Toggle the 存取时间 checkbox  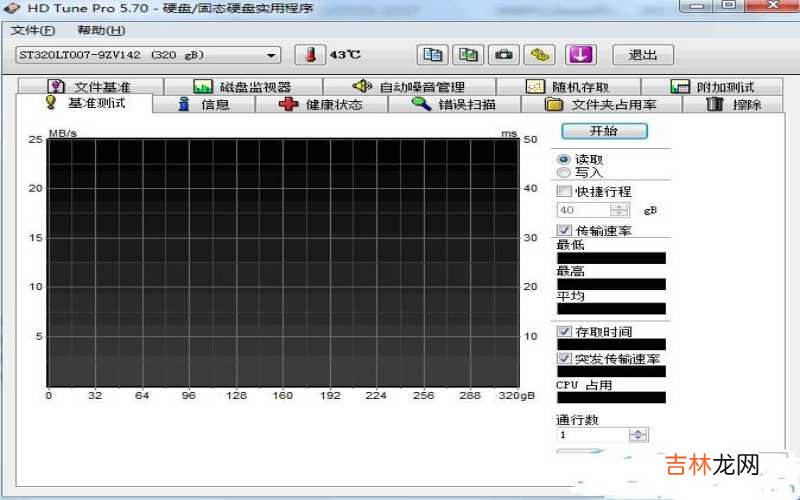coord(564,331)
